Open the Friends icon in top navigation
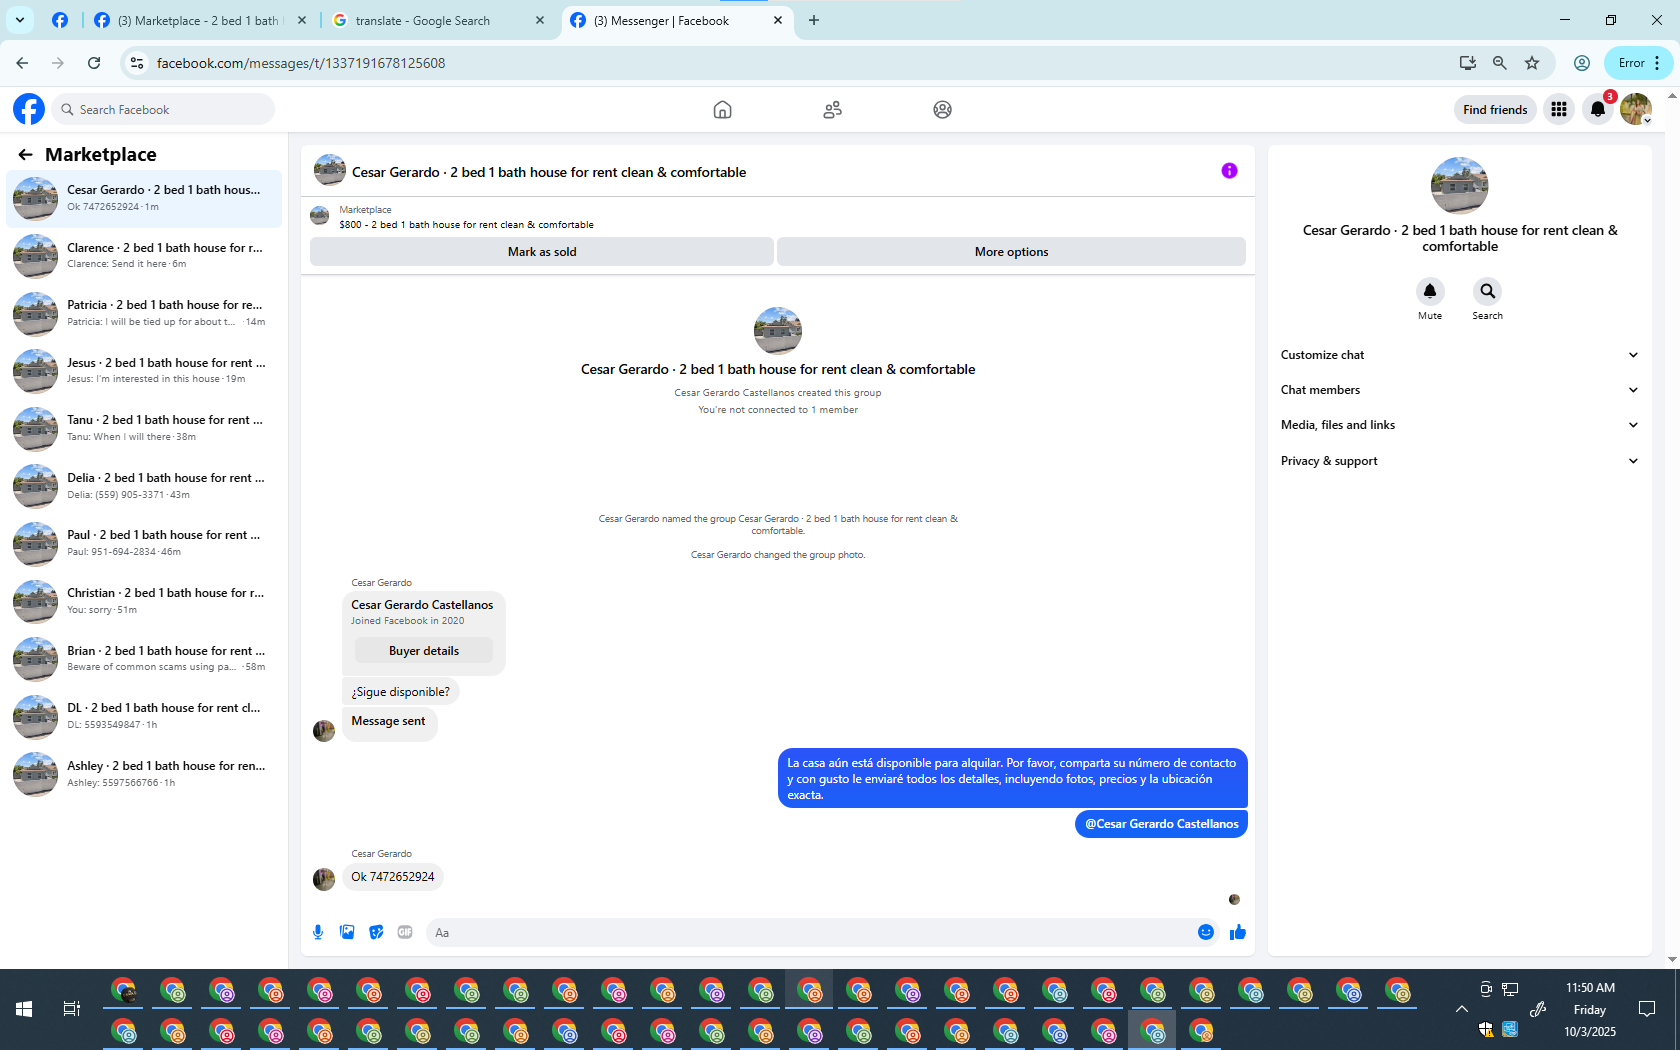1680x1050 pixels. tap(832, 110)
